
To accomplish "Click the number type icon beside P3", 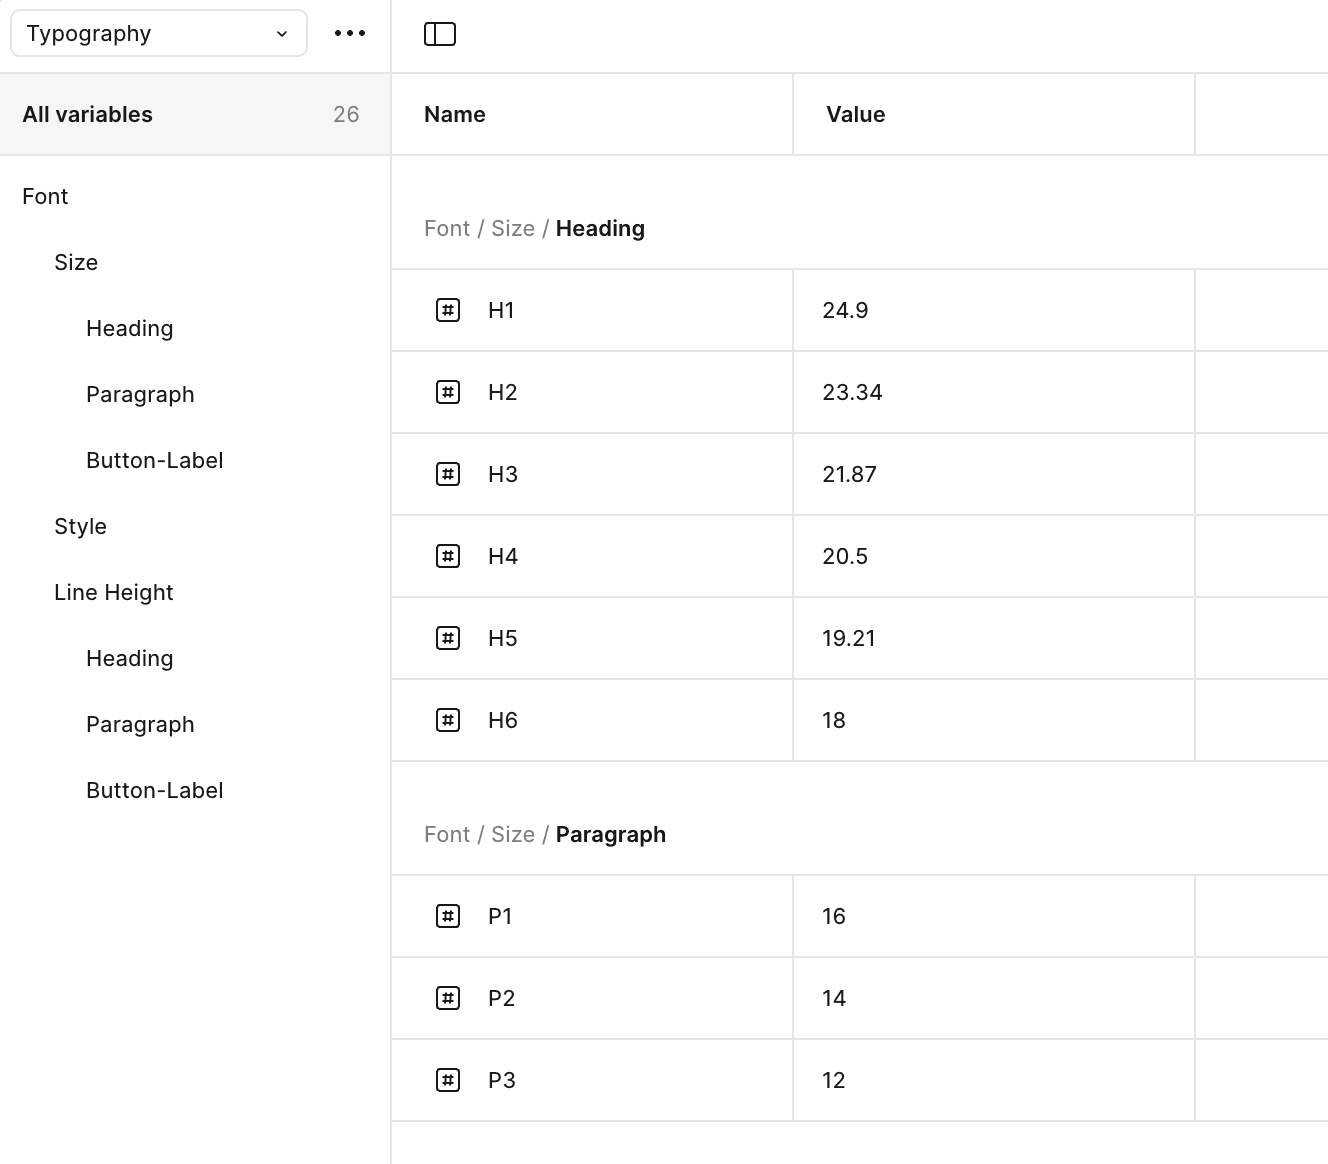I will (x=448, y=1080).
